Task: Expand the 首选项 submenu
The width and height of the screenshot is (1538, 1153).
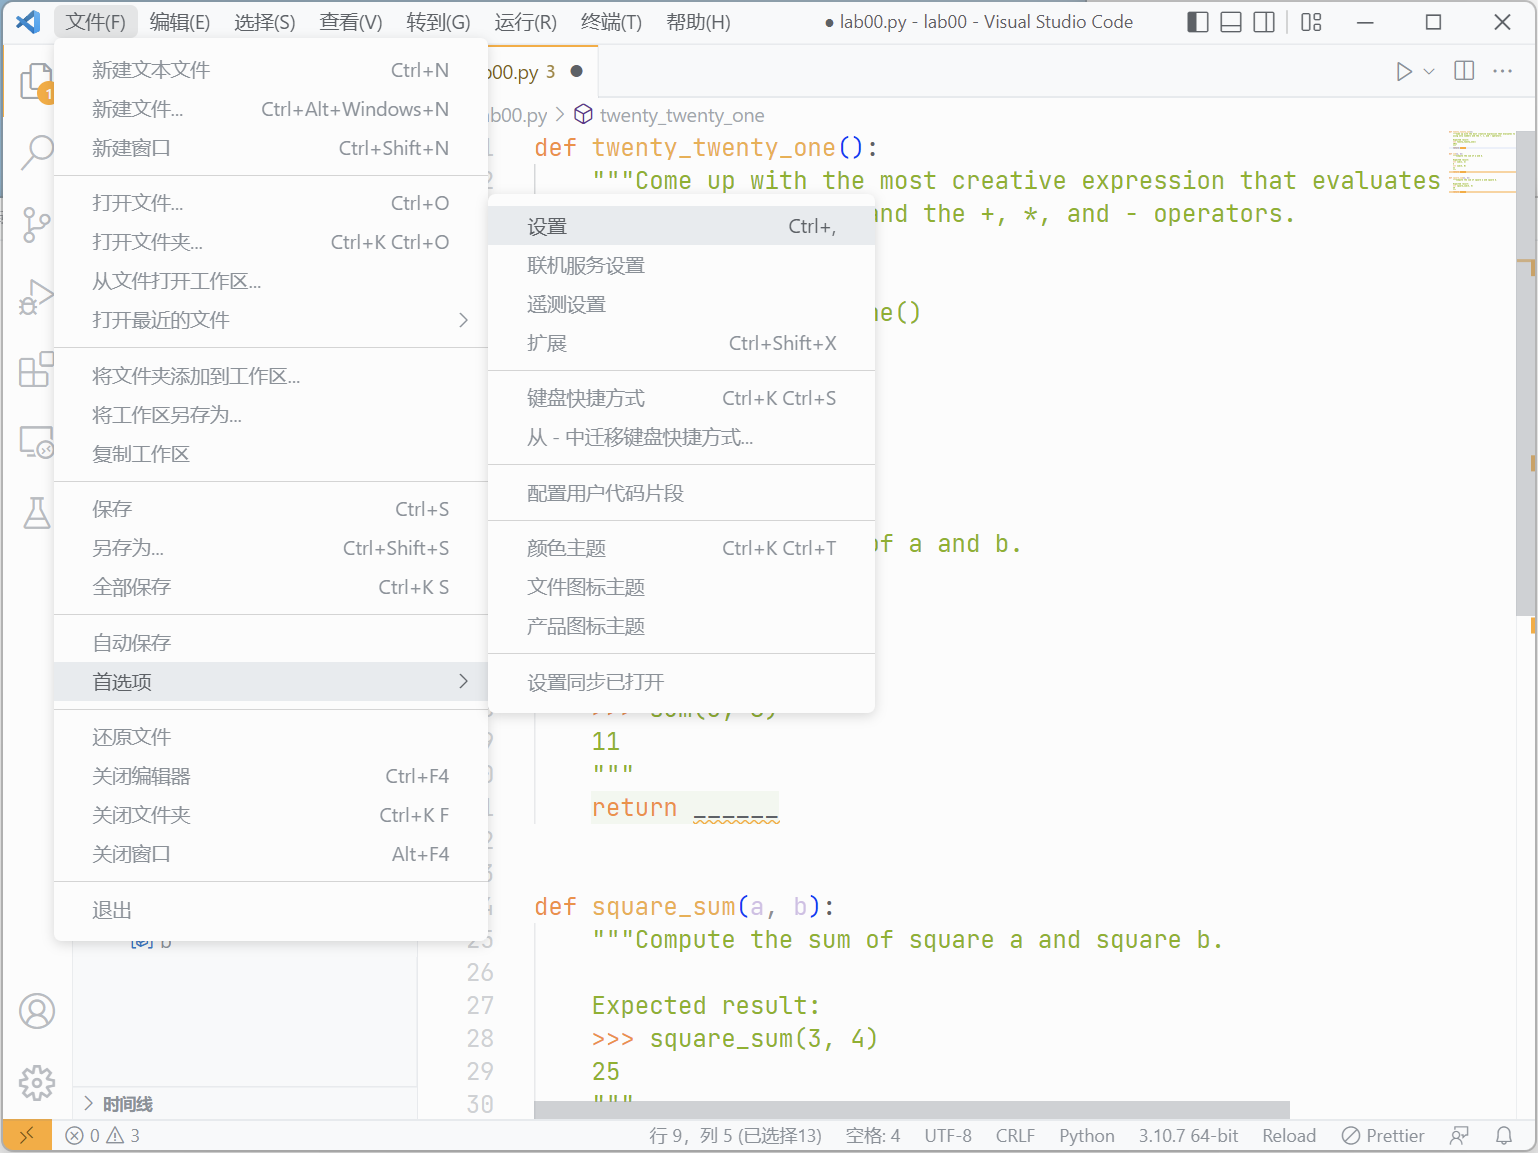Action: pyautogui.click(x=270, y=682)
